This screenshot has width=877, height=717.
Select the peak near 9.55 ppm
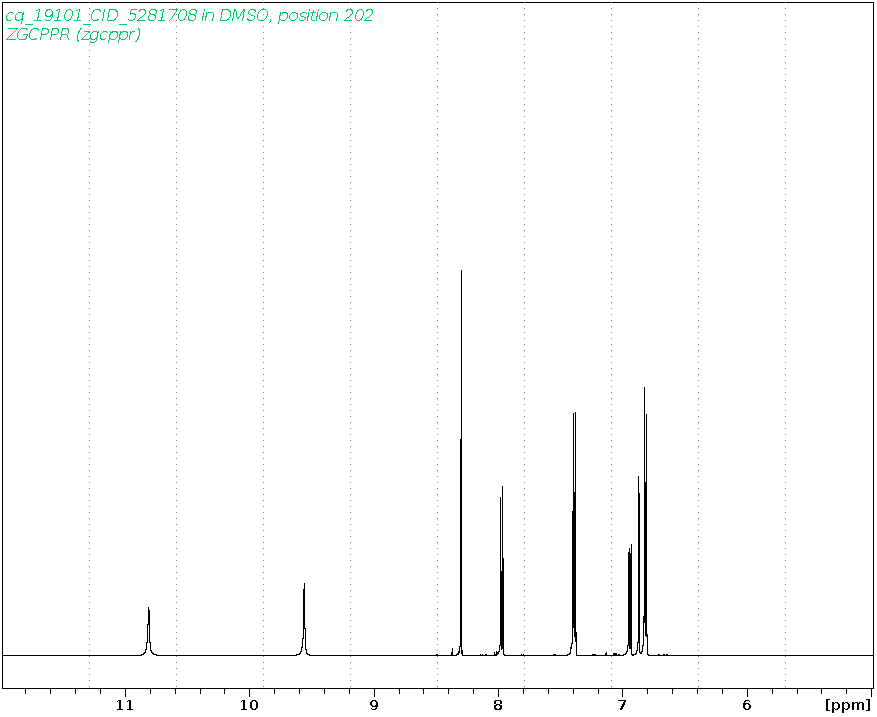[304, 619]
